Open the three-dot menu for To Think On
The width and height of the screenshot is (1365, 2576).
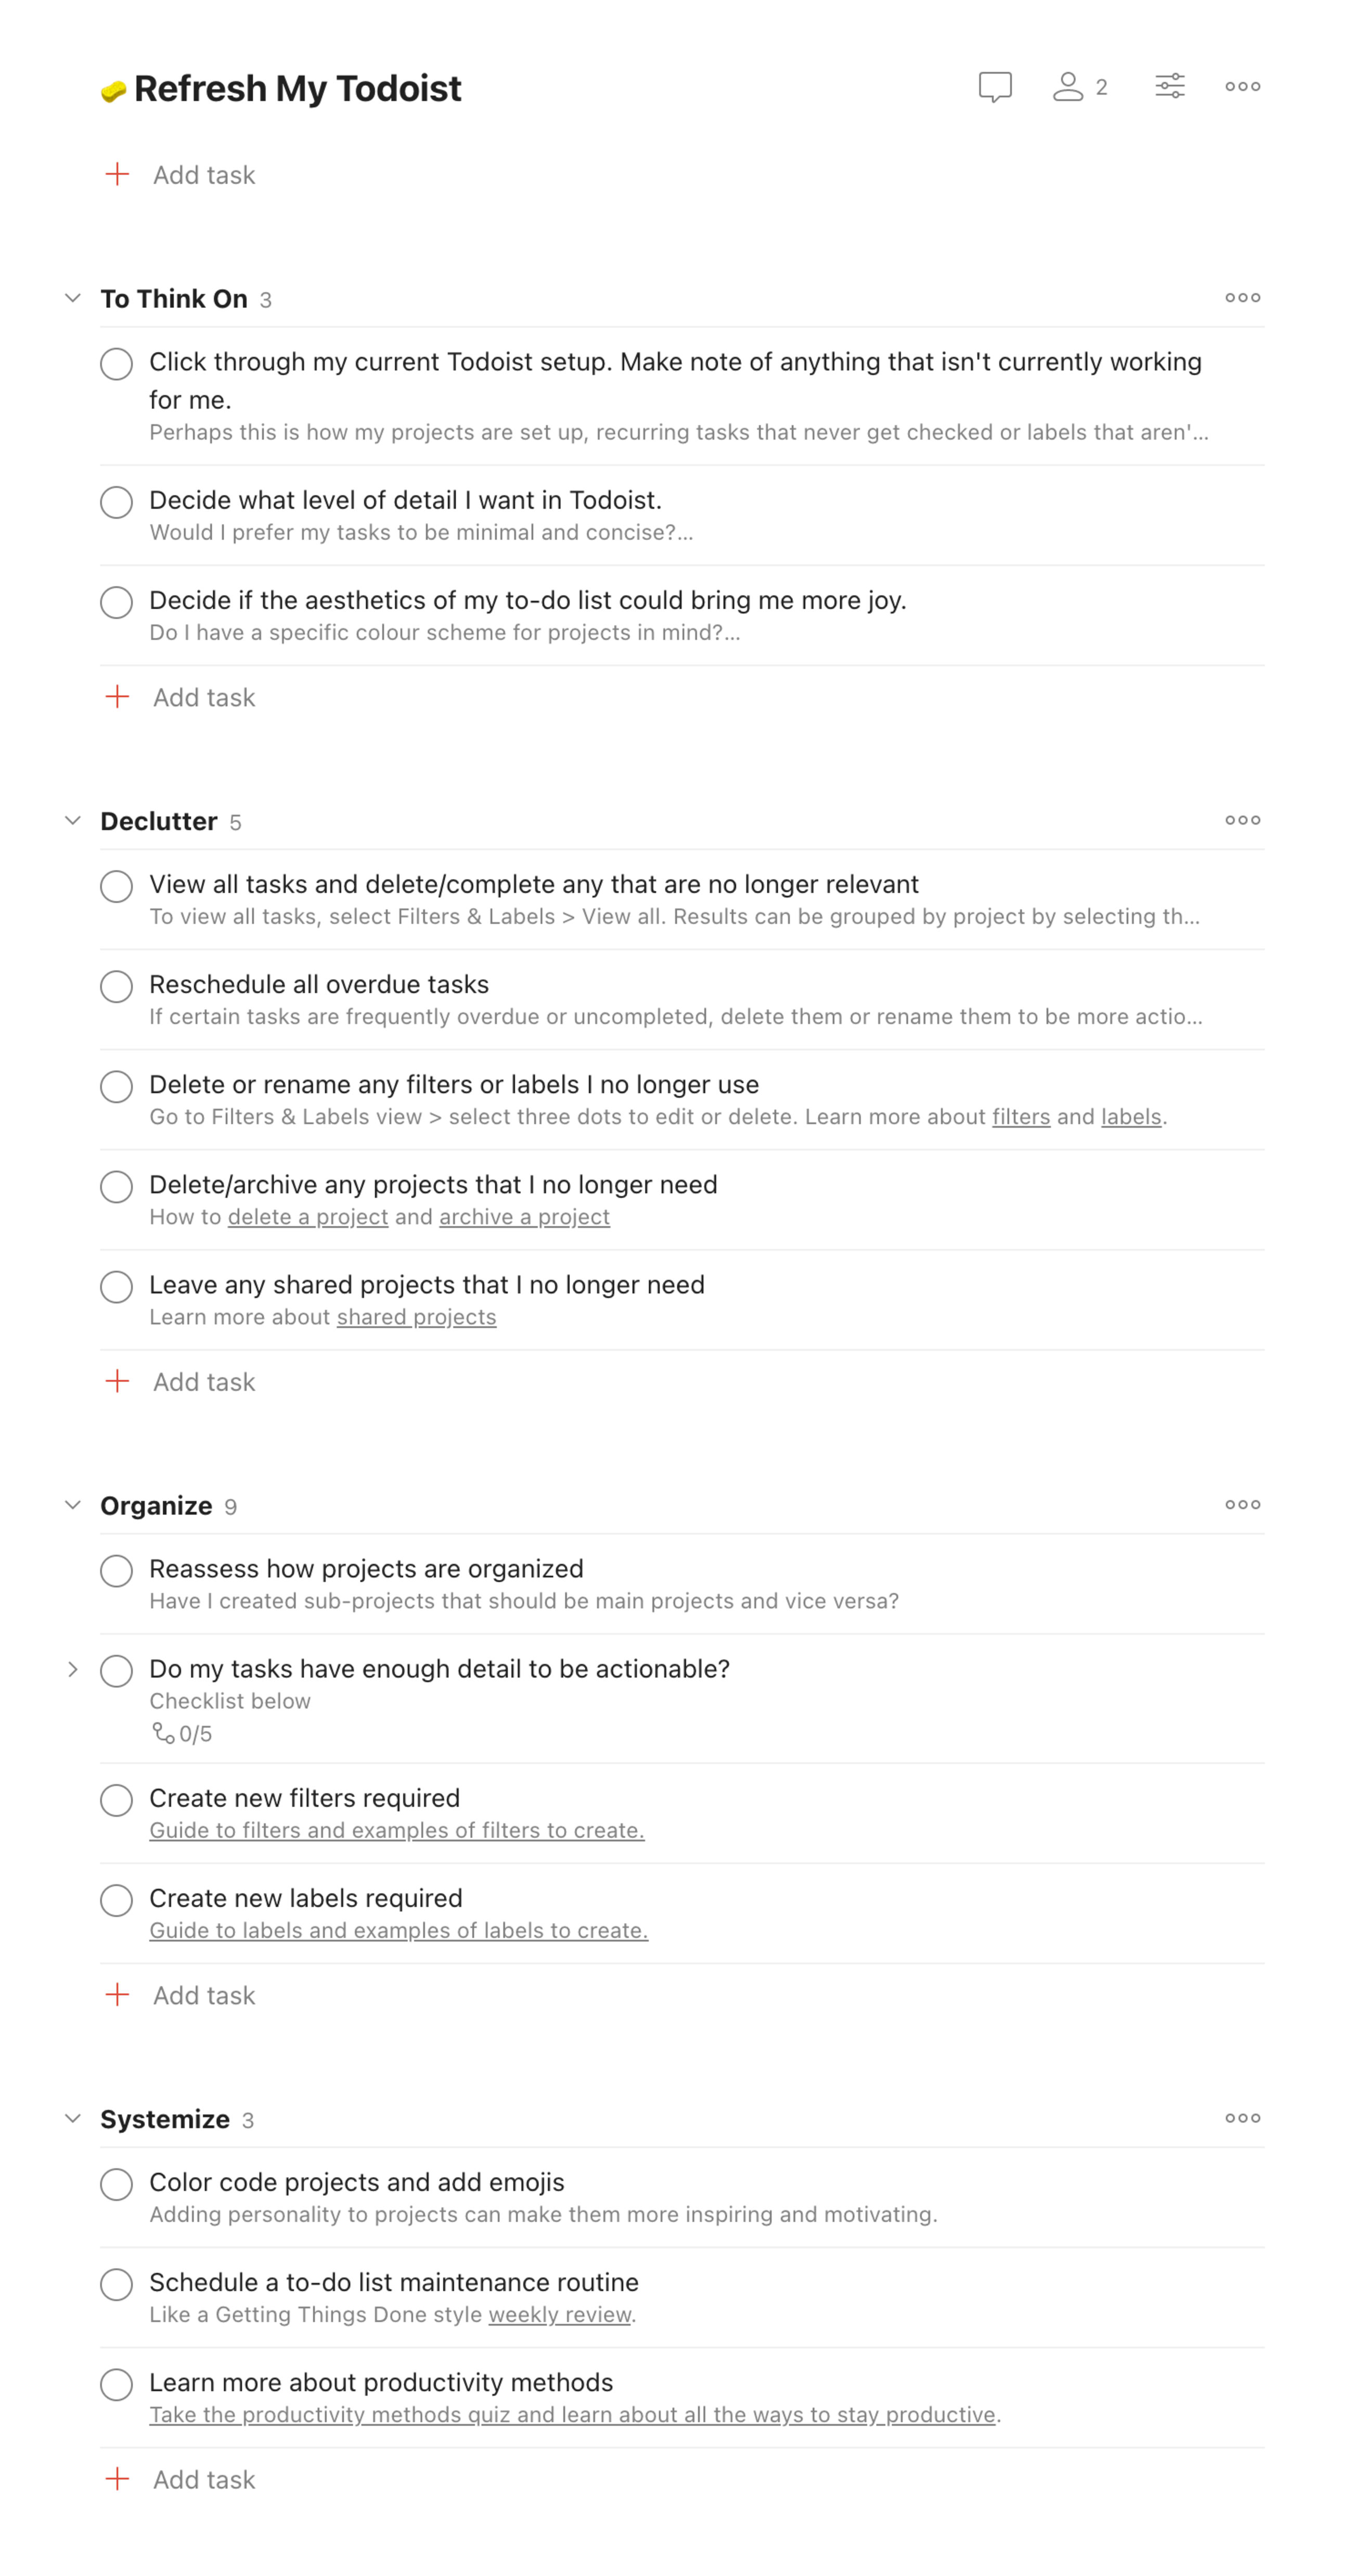[1242, 297]
